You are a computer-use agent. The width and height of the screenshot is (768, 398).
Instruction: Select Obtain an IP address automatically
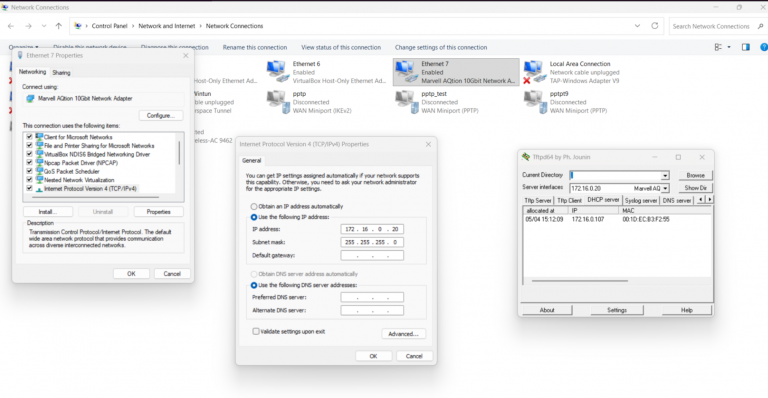(x=254, y=207)
